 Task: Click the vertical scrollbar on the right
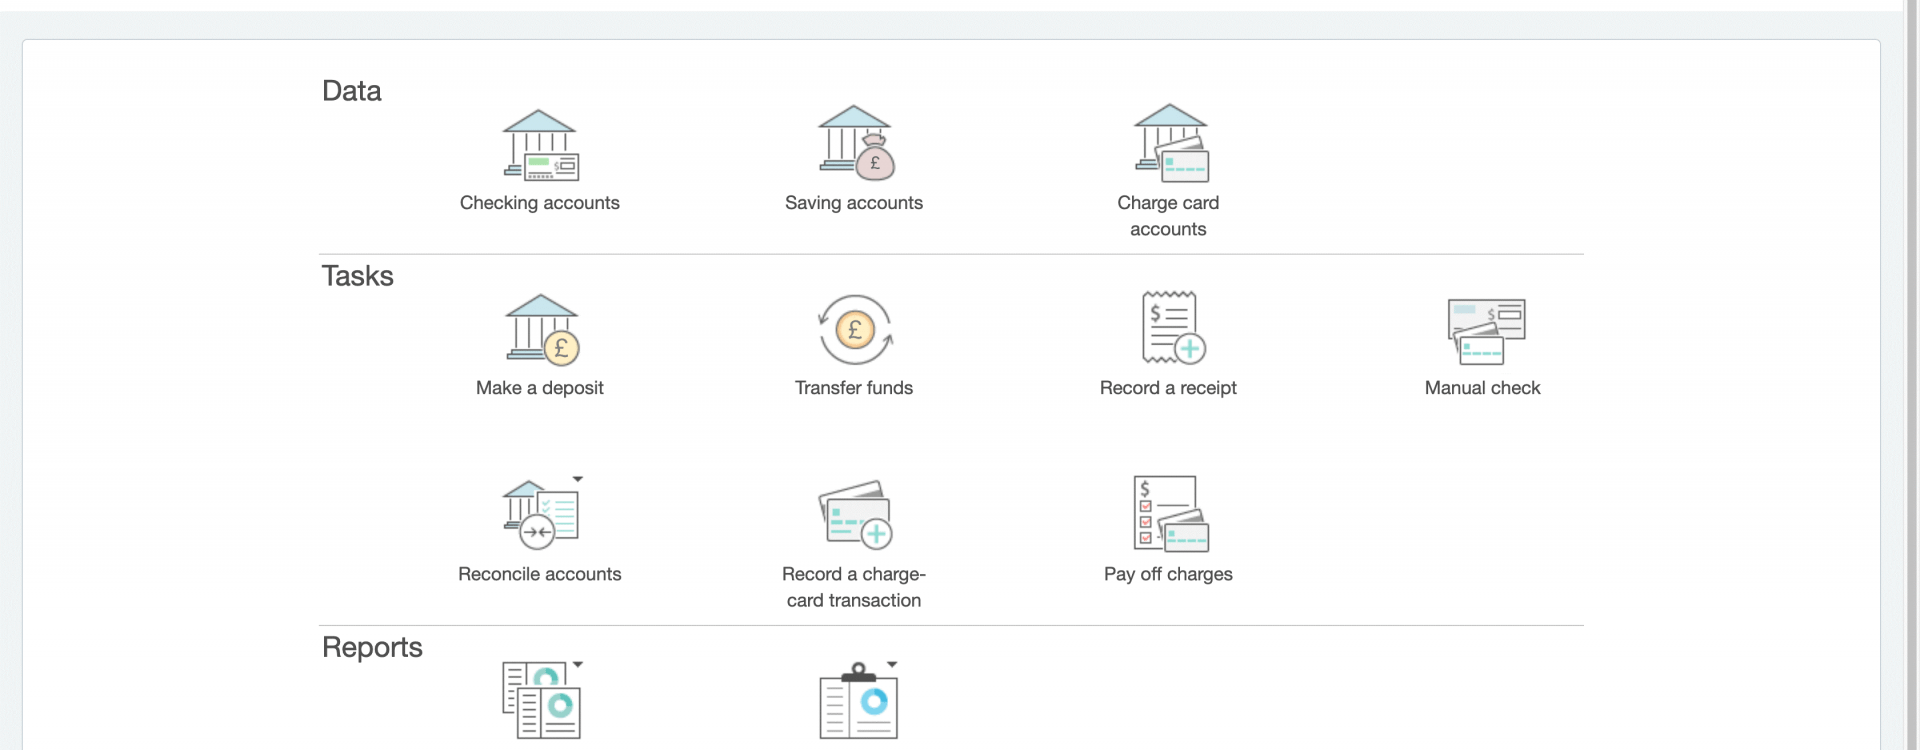click(x=1912, y=375)
